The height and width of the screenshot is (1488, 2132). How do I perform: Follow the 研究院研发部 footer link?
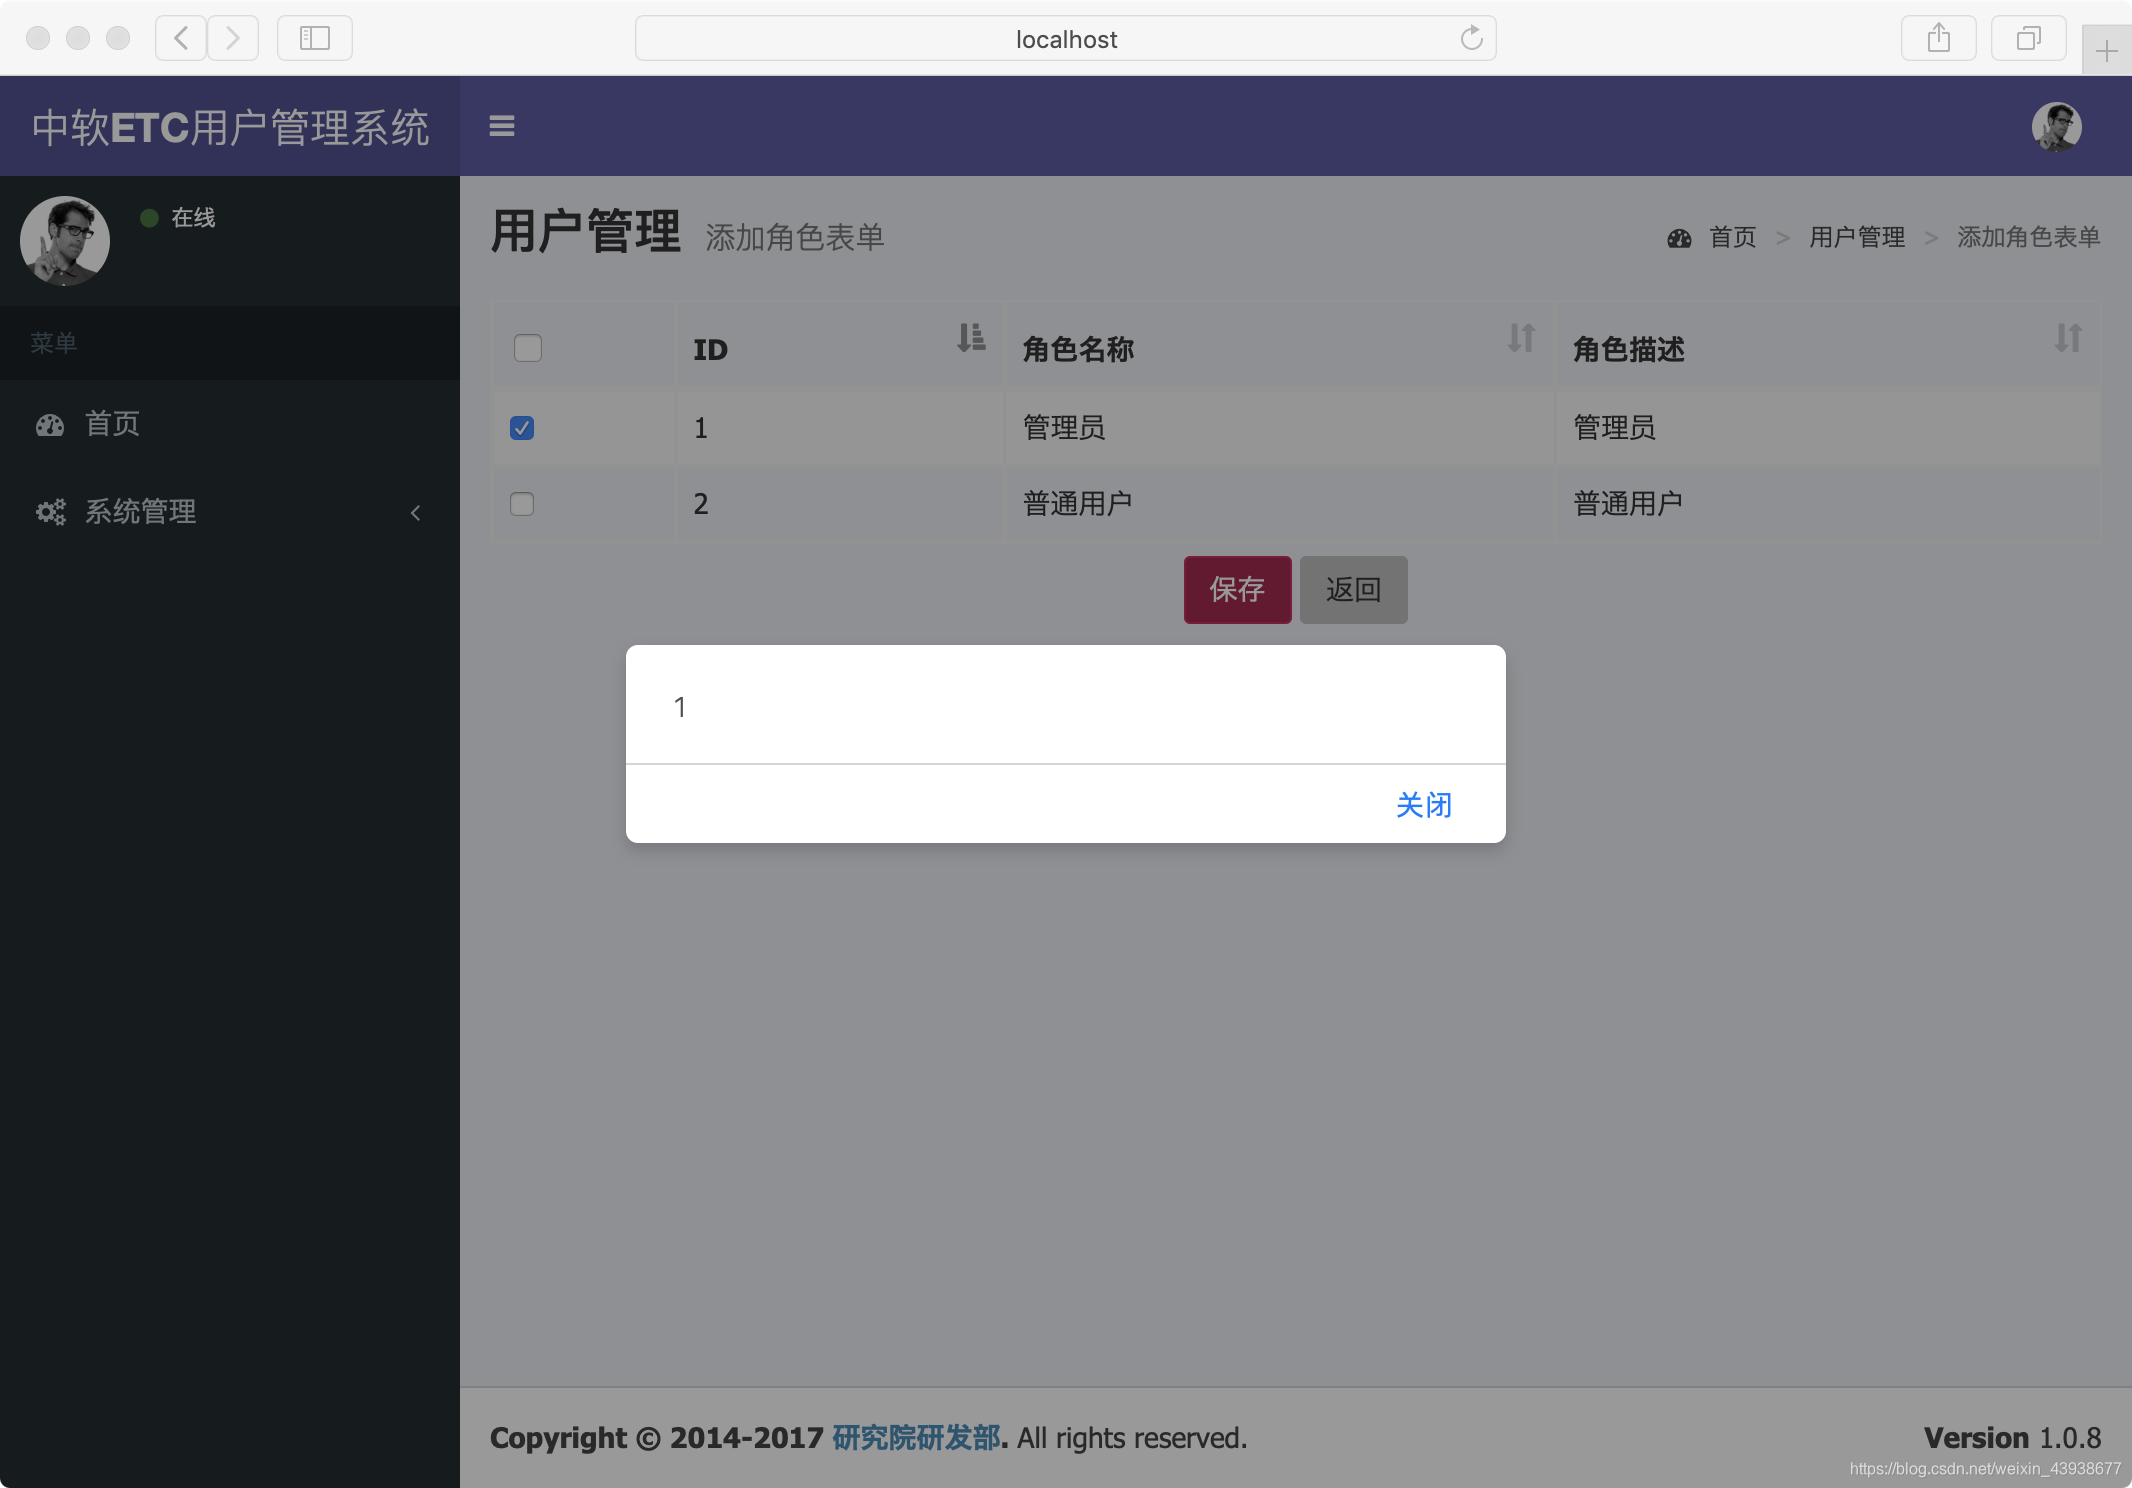click(916, 1438)
